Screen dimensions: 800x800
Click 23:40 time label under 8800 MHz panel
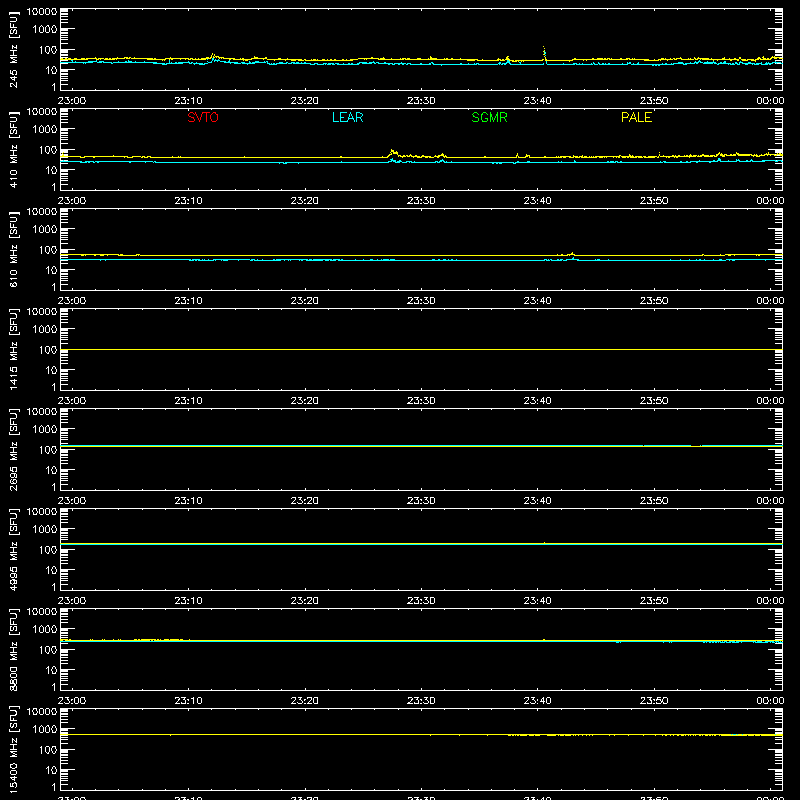(x=537, y=701)
